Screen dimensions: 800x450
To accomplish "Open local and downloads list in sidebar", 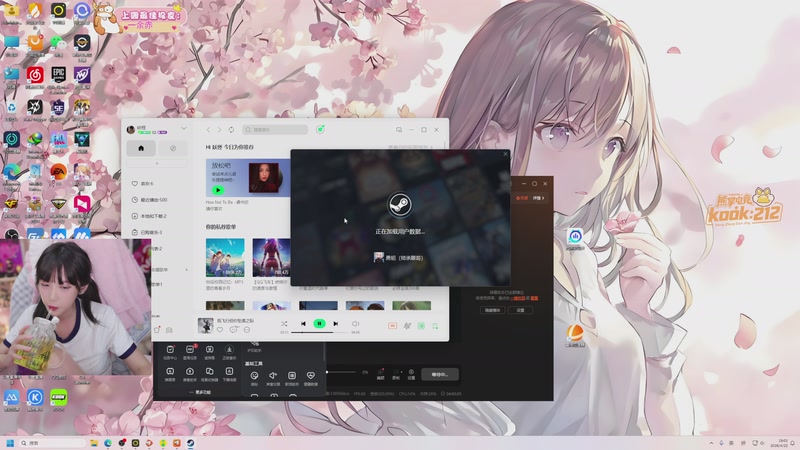I will tap(149, 216).
